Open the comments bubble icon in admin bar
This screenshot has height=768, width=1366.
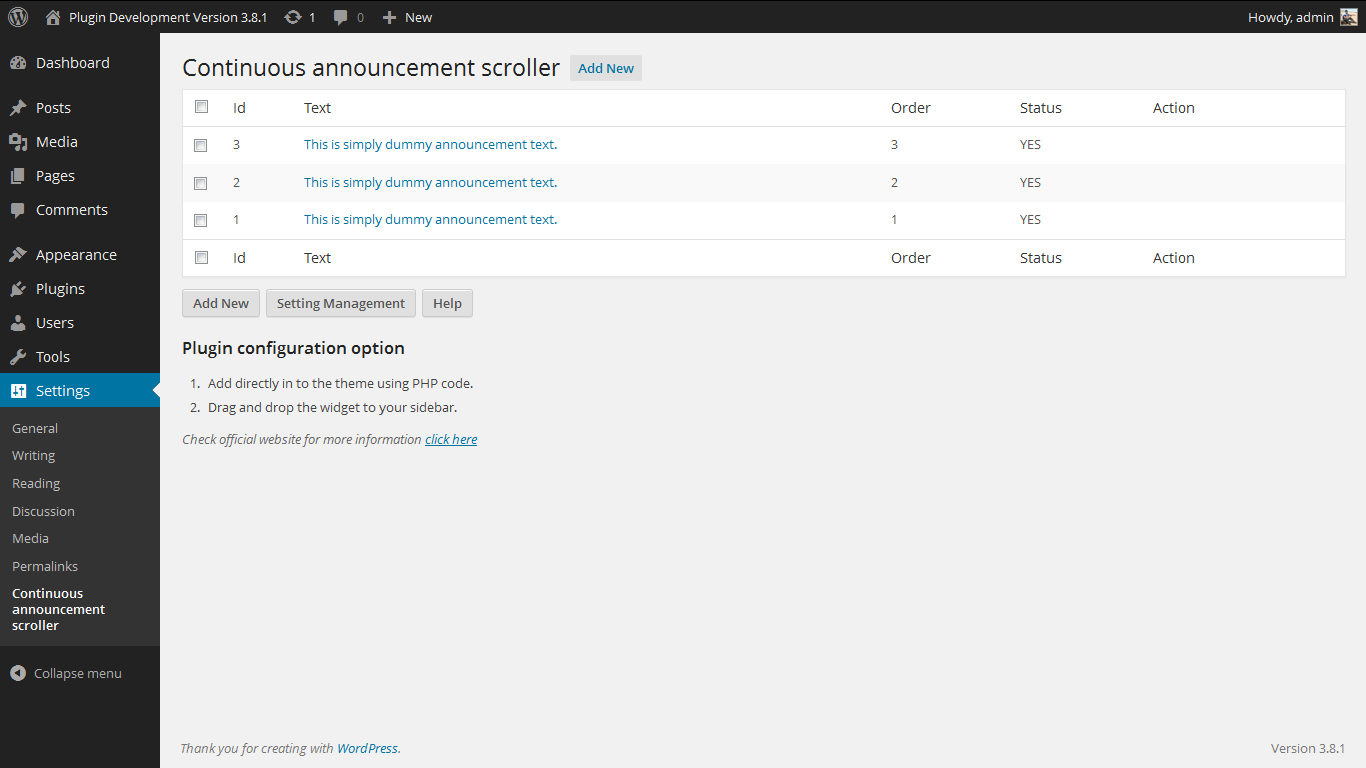pyautogui.click(x=341, y=17)
